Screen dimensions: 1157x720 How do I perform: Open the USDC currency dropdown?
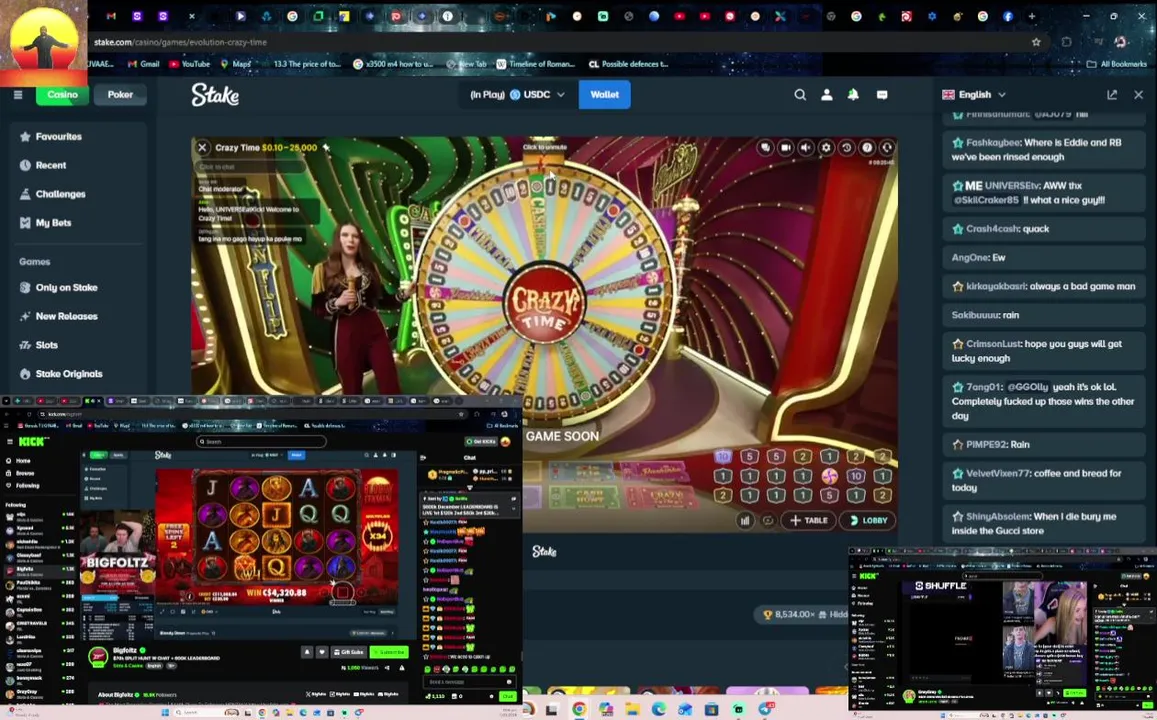pyautogui.click(x=517, y=94)
